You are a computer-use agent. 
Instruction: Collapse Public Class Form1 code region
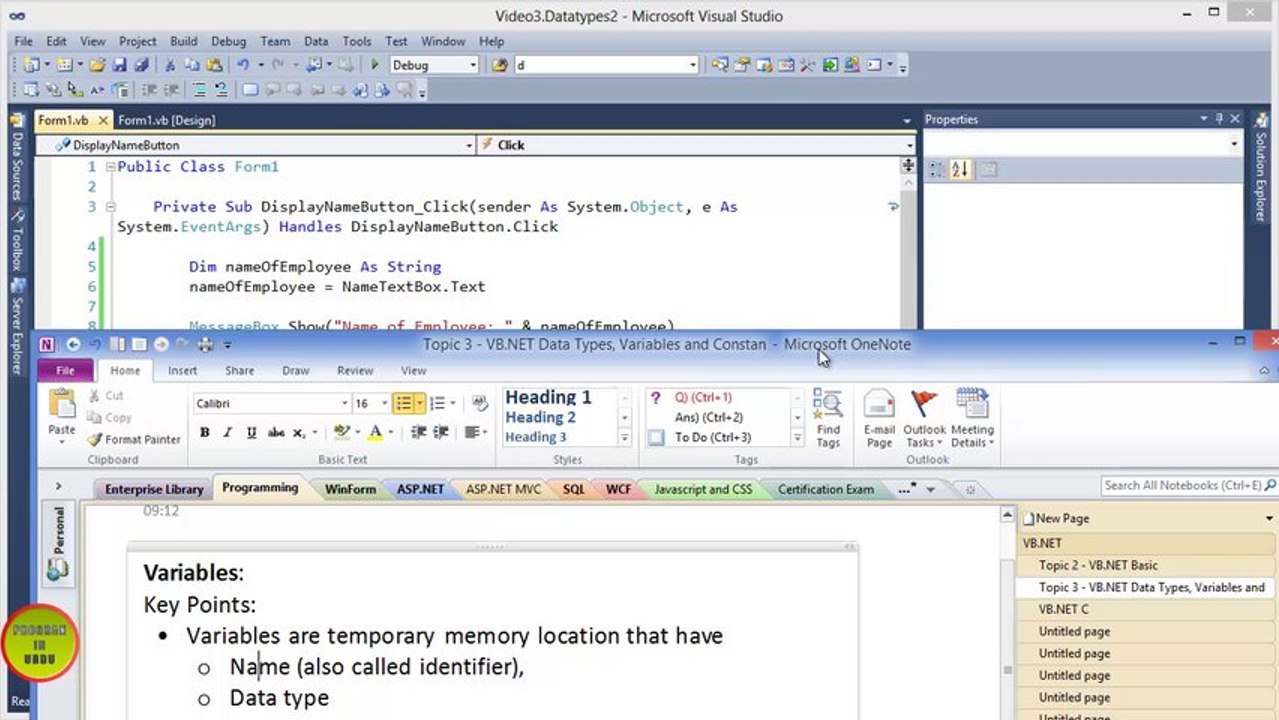click(x=111, y=167)
